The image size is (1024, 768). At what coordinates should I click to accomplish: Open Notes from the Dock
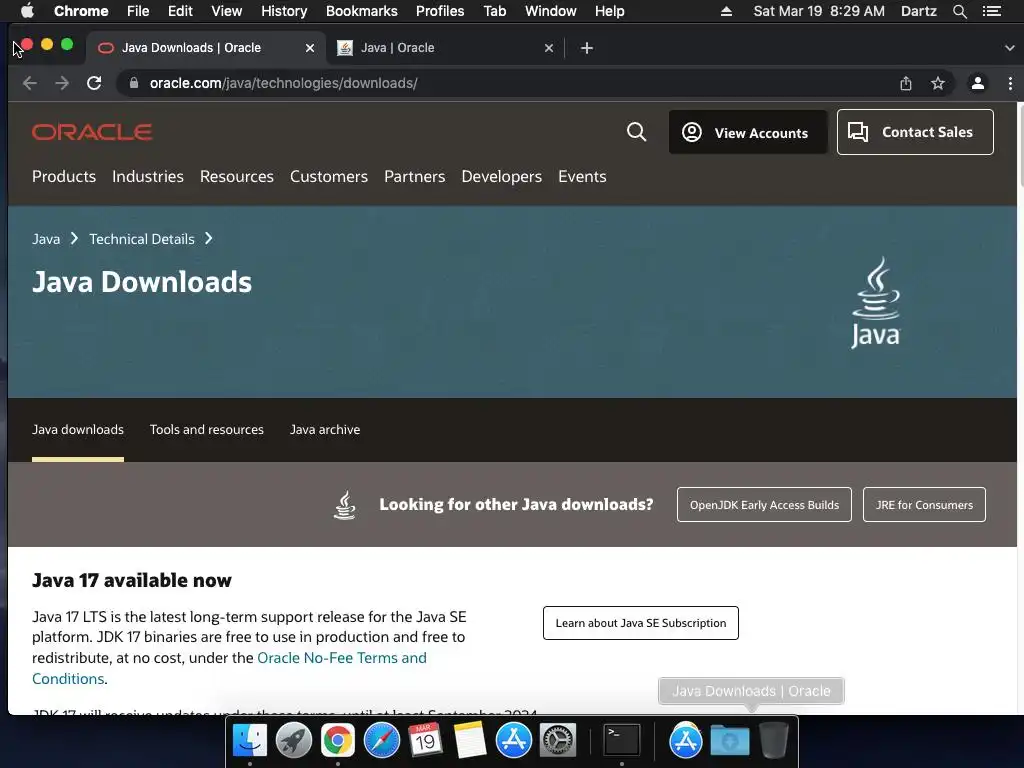(470, 740)
